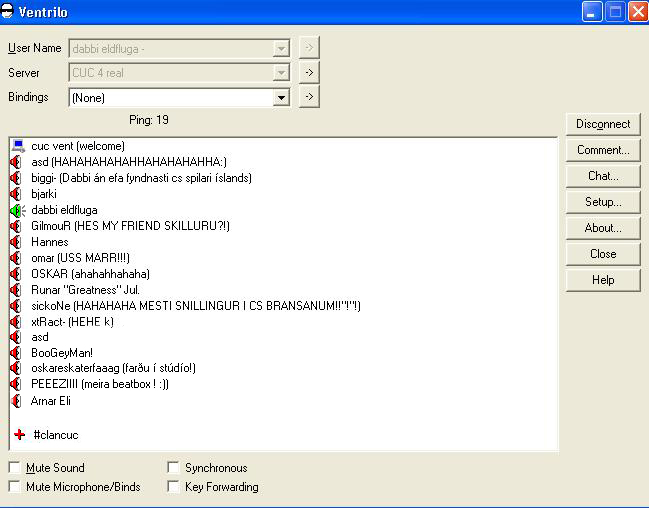The height and width of the screenshot is (508, 649).
Task: Close the Ventrilo window with X
Action: coord(638,12)
